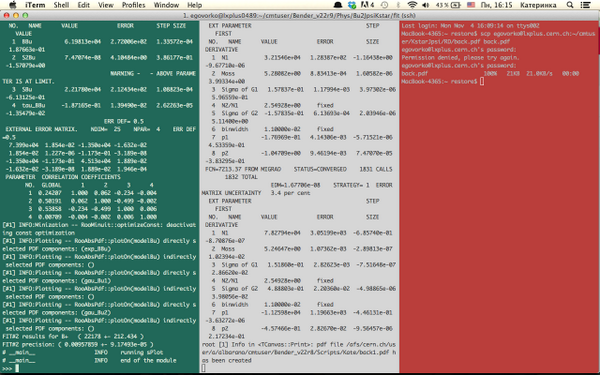Click the 'back.pdf 100% 21KB' transfer line

pos(490,73)
